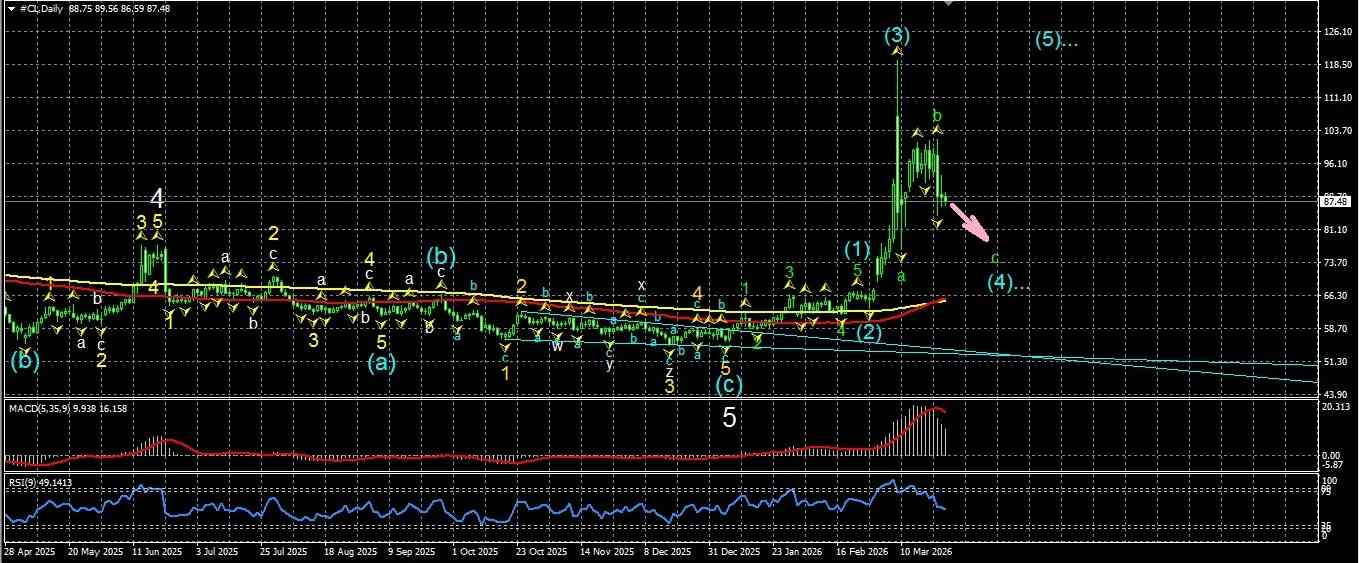Image resolution: width=1360 pixels, height=563 pixels.
Task: Select the y wave label
Action: (x=609, y=364)
